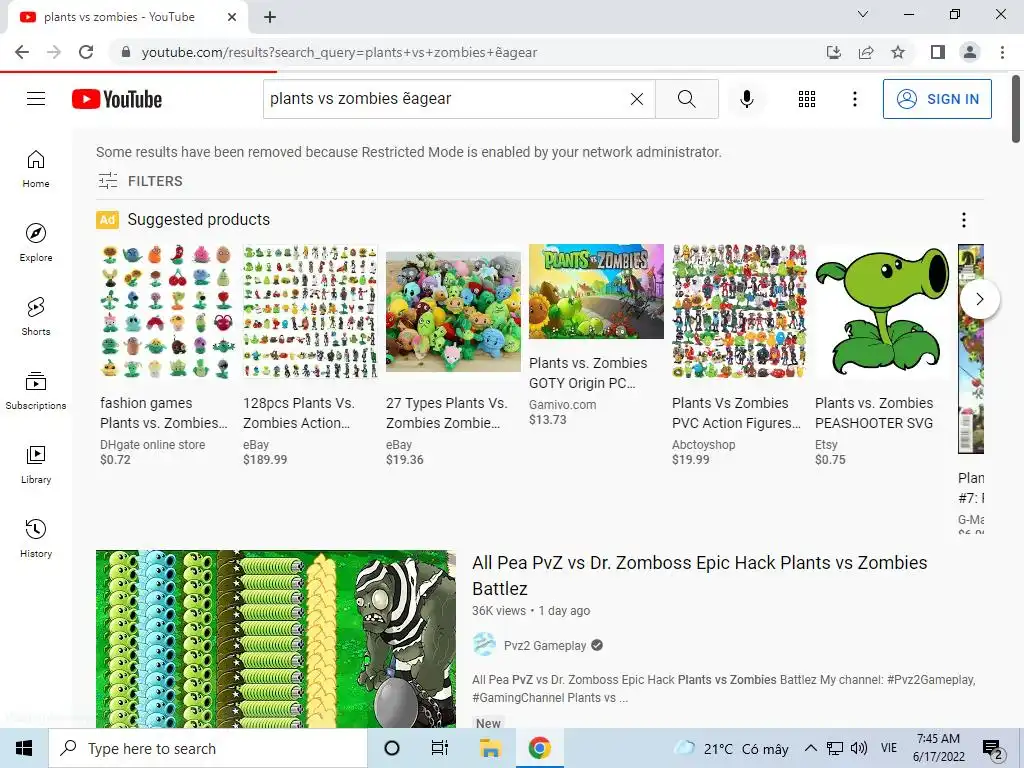Open the notification action center
The width and height of the screenshot is (1024, 768).
coord(992,749)
